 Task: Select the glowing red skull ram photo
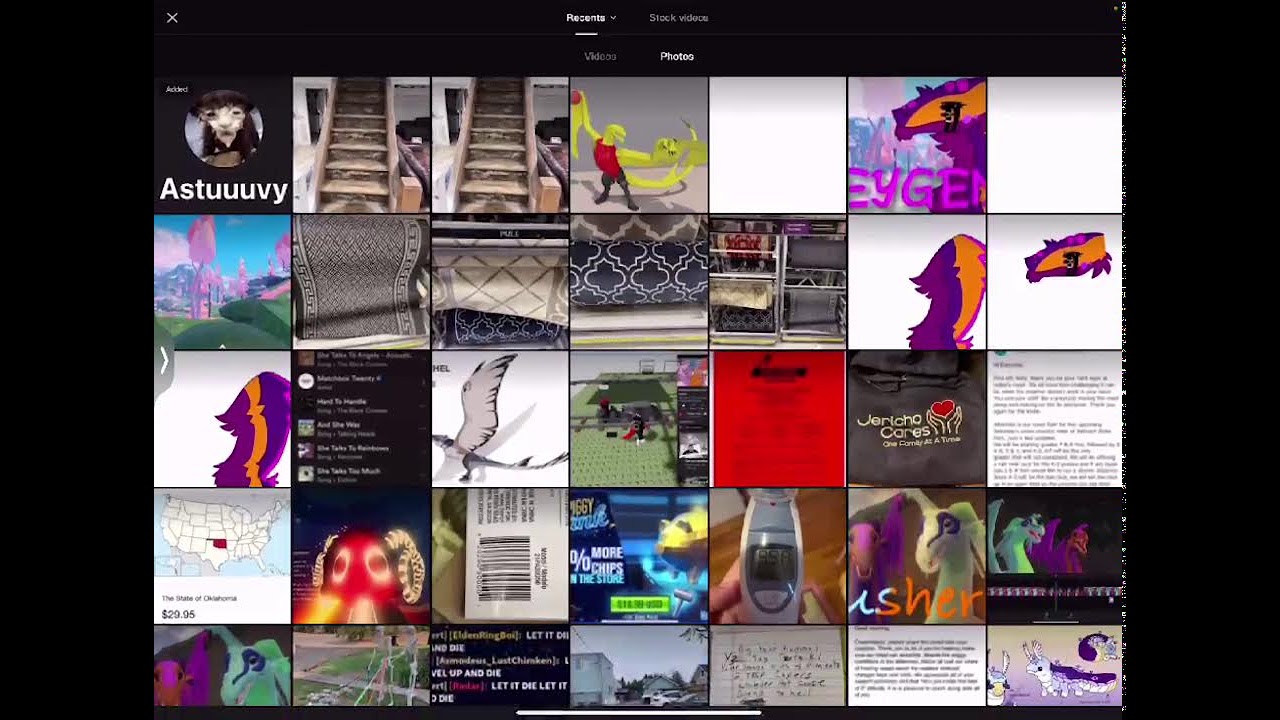point(361,556)
